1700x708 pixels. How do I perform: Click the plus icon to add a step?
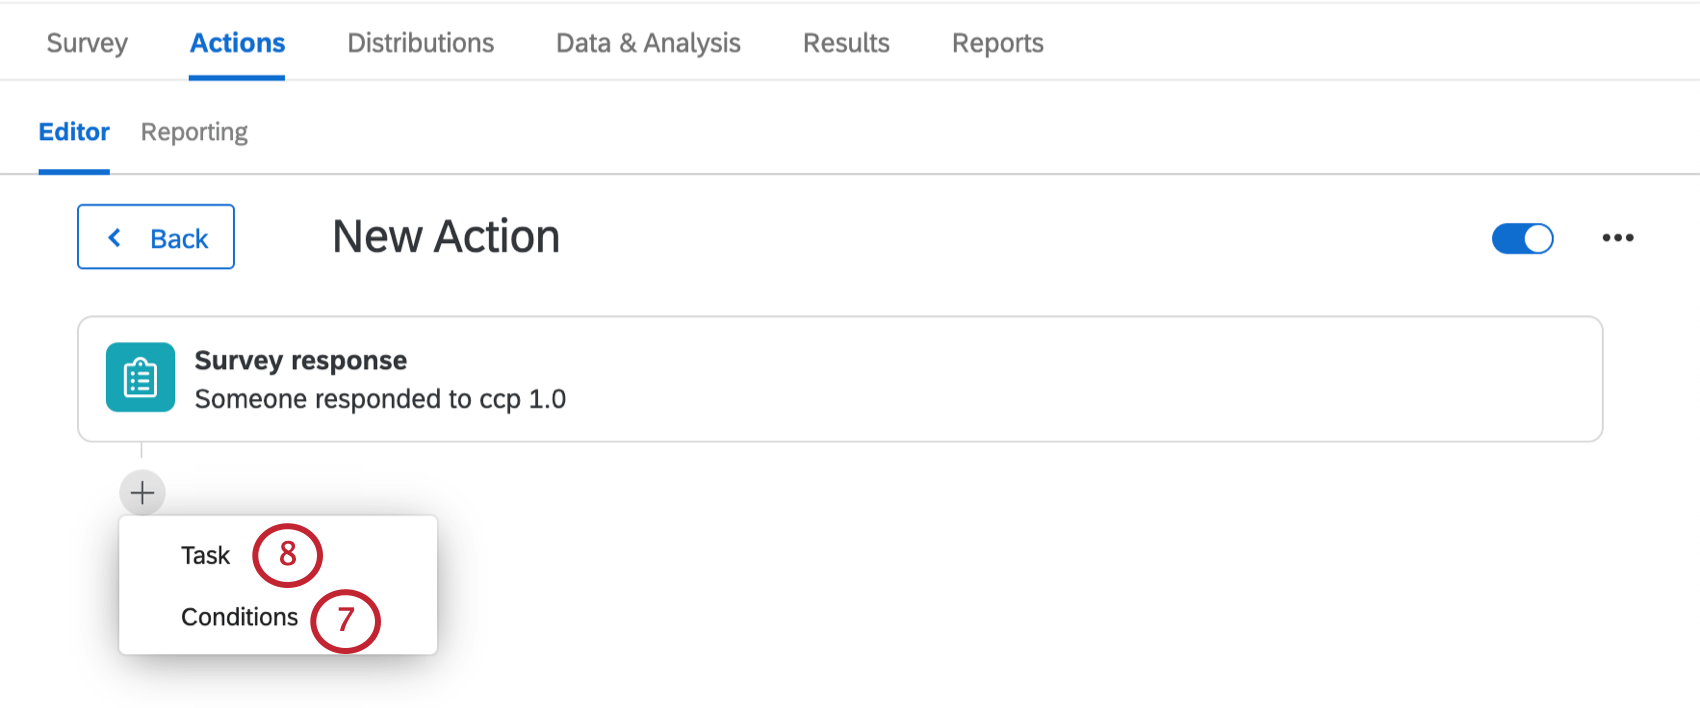point(142,493)
